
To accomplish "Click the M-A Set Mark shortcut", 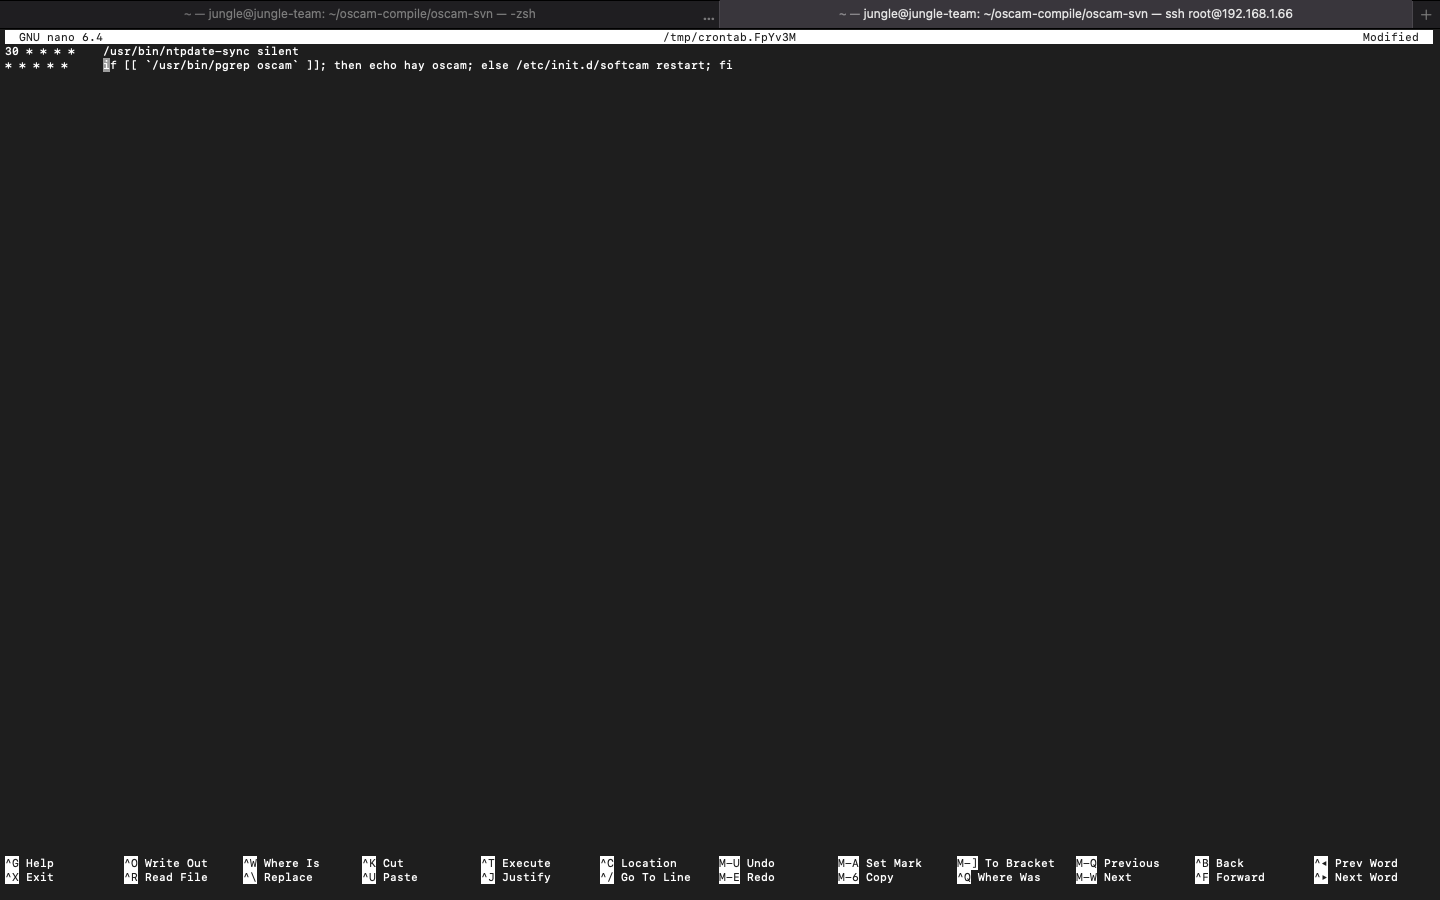I will pyautogui.click(x=880, y=863).
